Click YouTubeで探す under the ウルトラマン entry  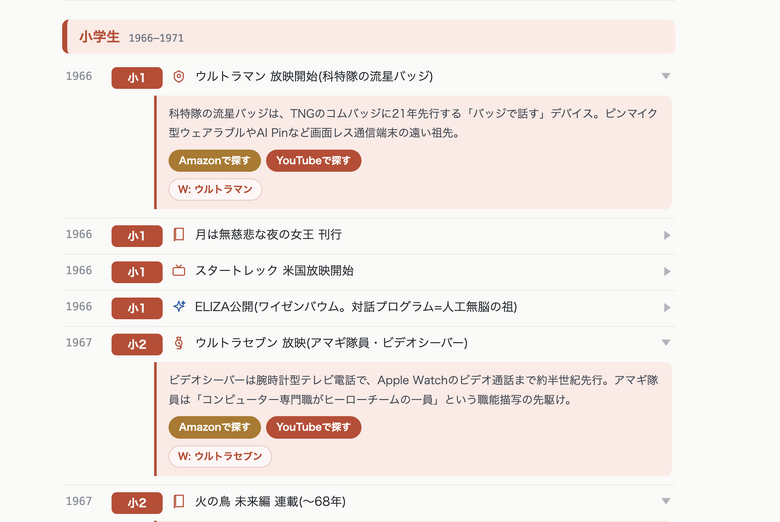(x=313, y=161)
